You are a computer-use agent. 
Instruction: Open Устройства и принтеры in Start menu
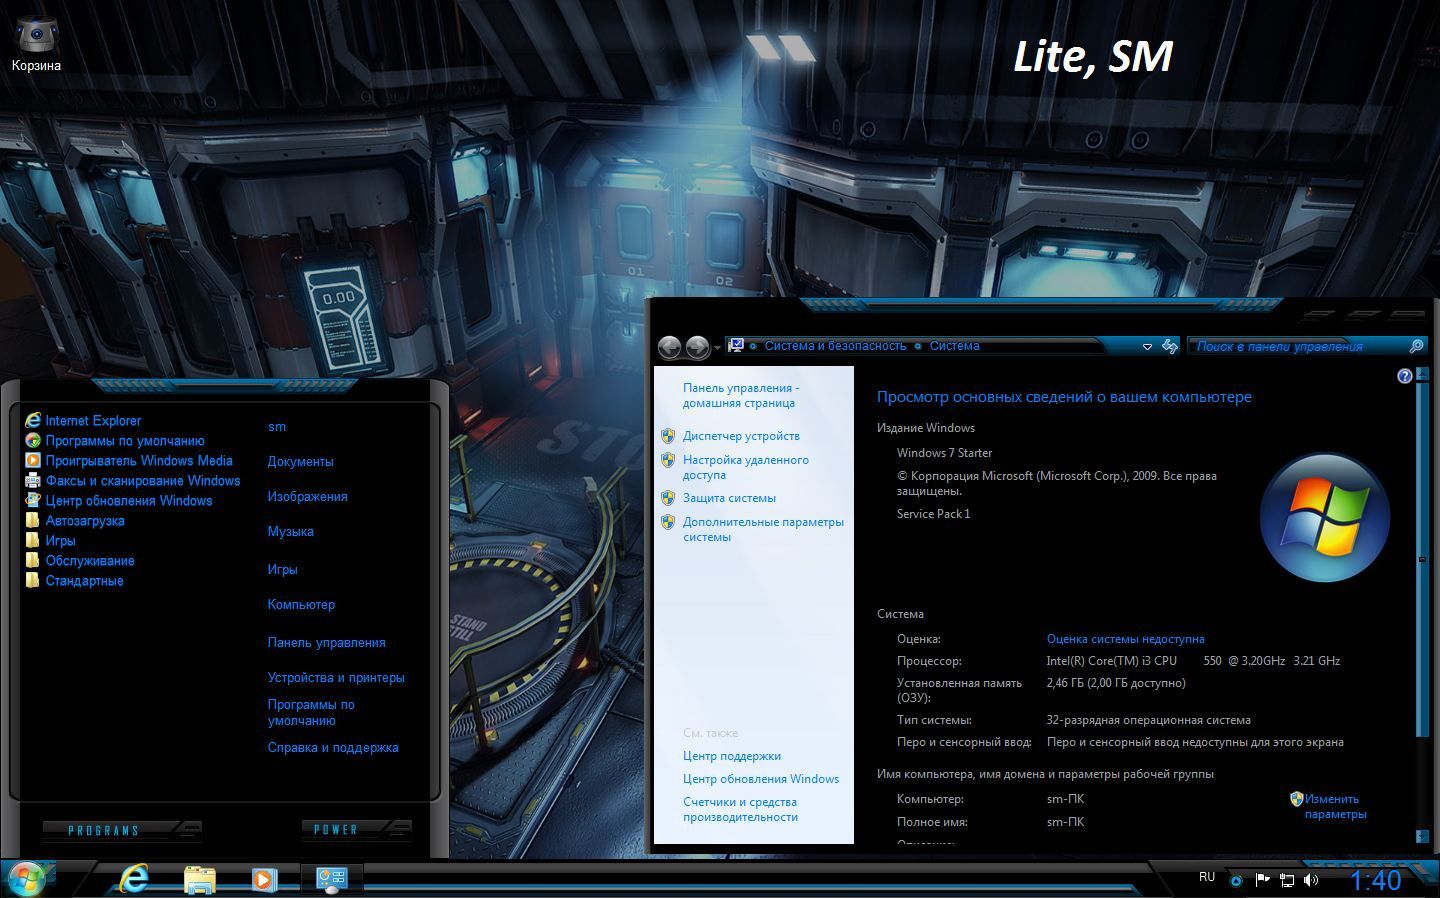click(x=336, y=678)
